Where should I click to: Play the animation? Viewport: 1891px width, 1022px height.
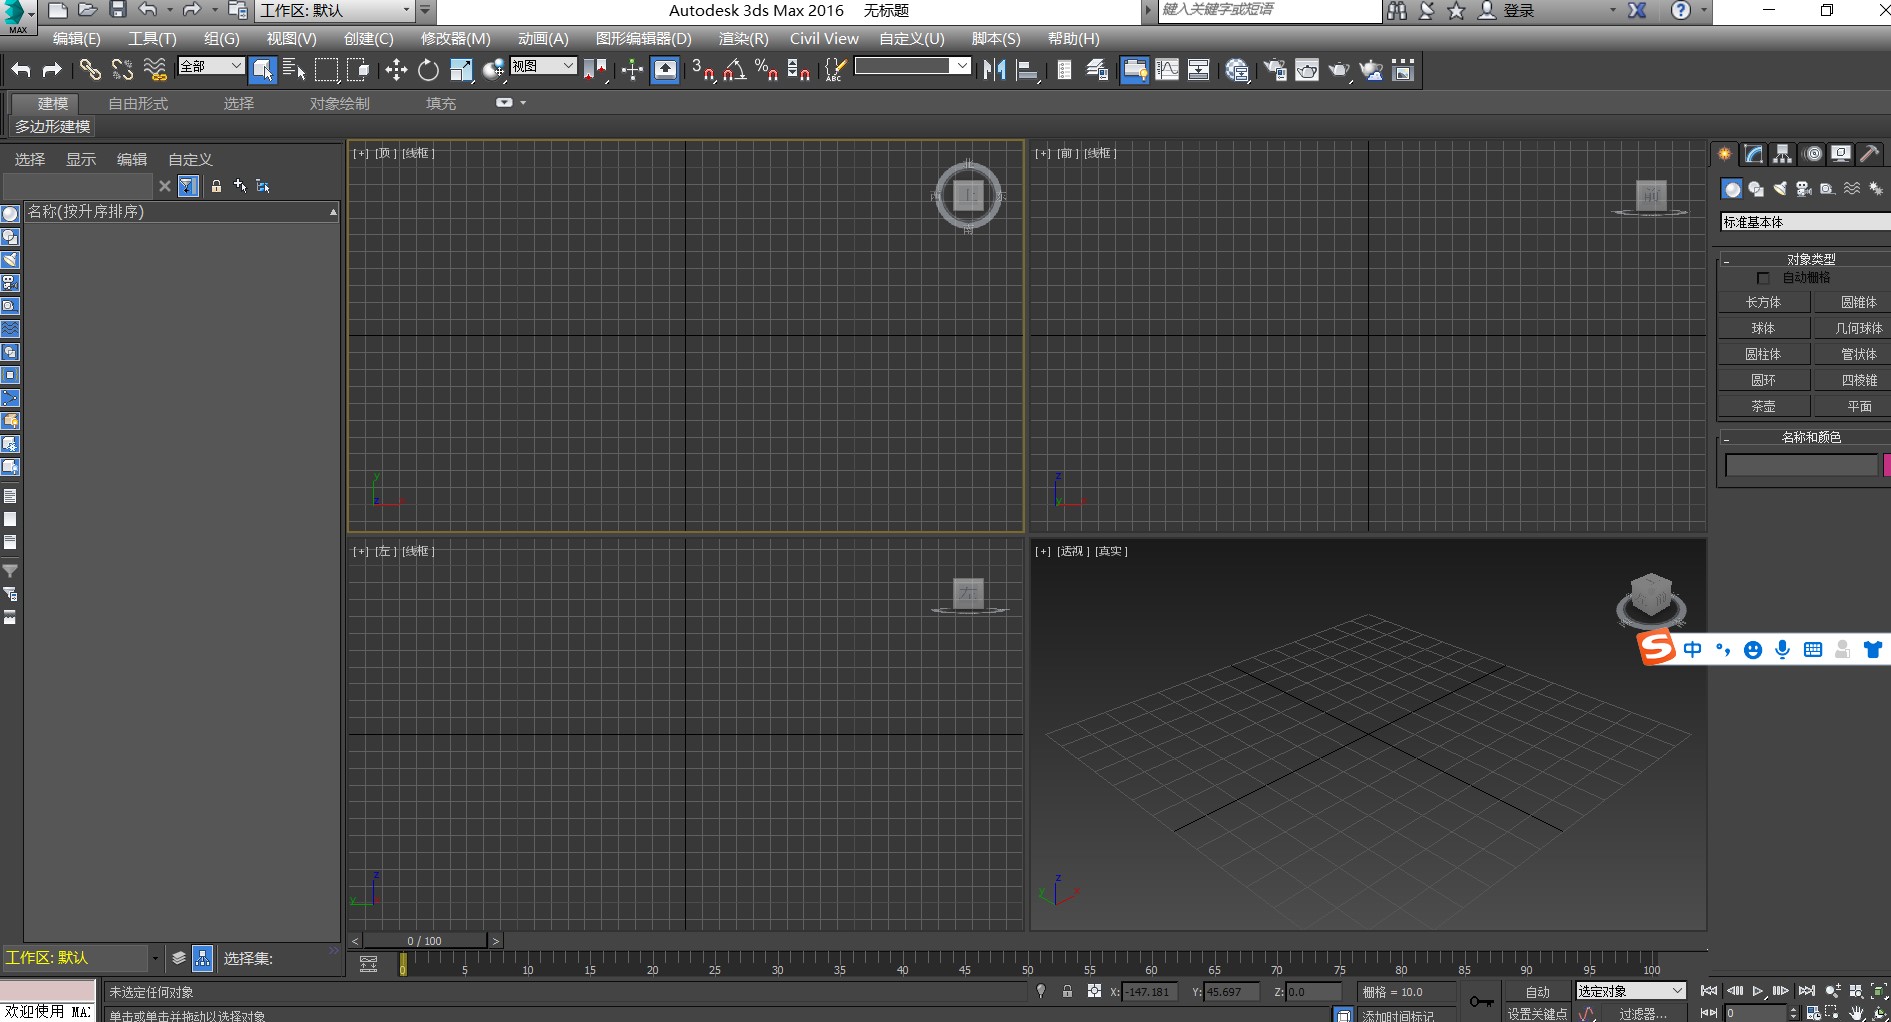(1757, 991)
